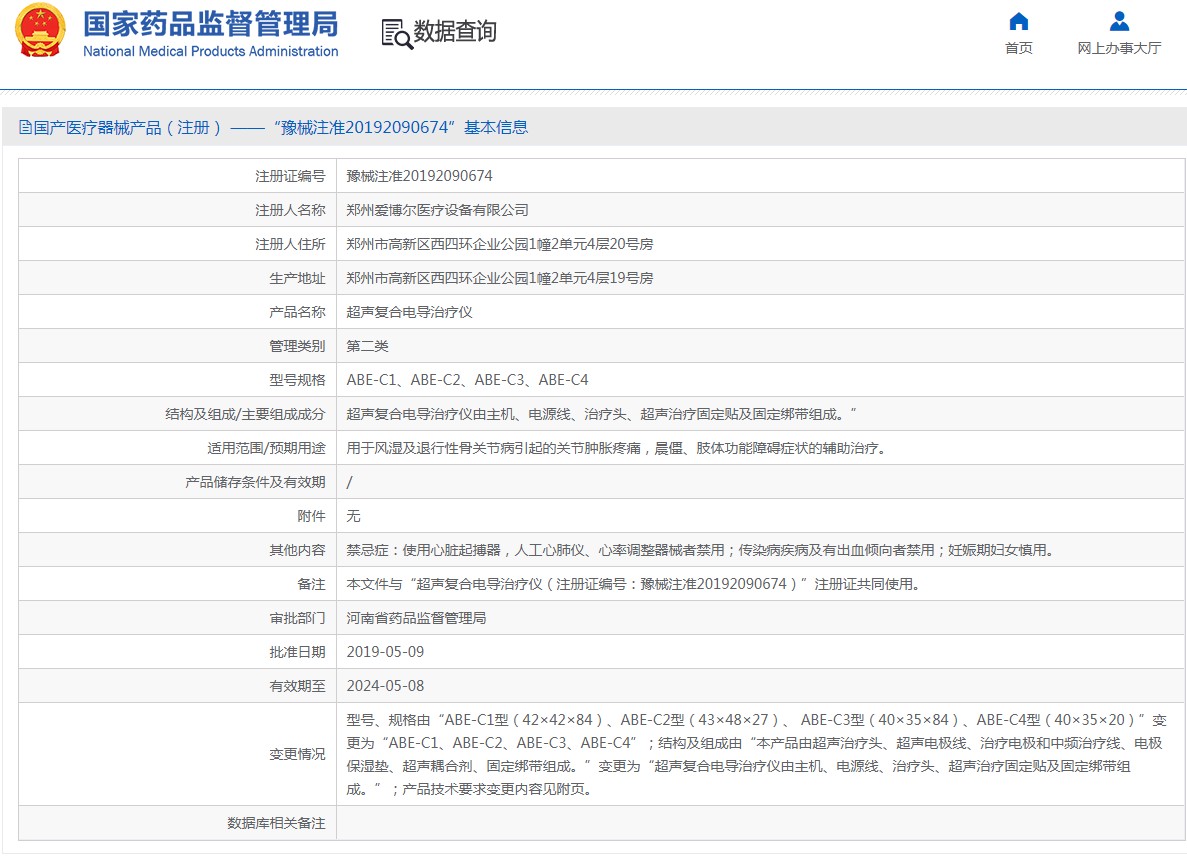Select value 第二类
Screen dimensions: 1187x865
(x=367, y=346)
